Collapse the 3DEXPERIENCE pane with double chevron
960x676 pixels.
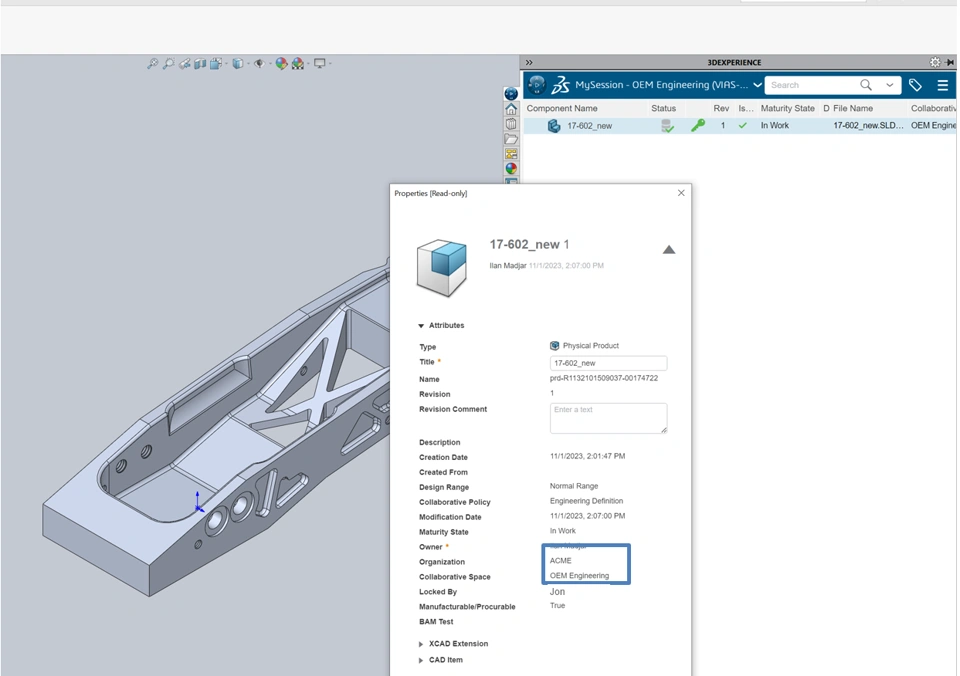coord(529,62)
